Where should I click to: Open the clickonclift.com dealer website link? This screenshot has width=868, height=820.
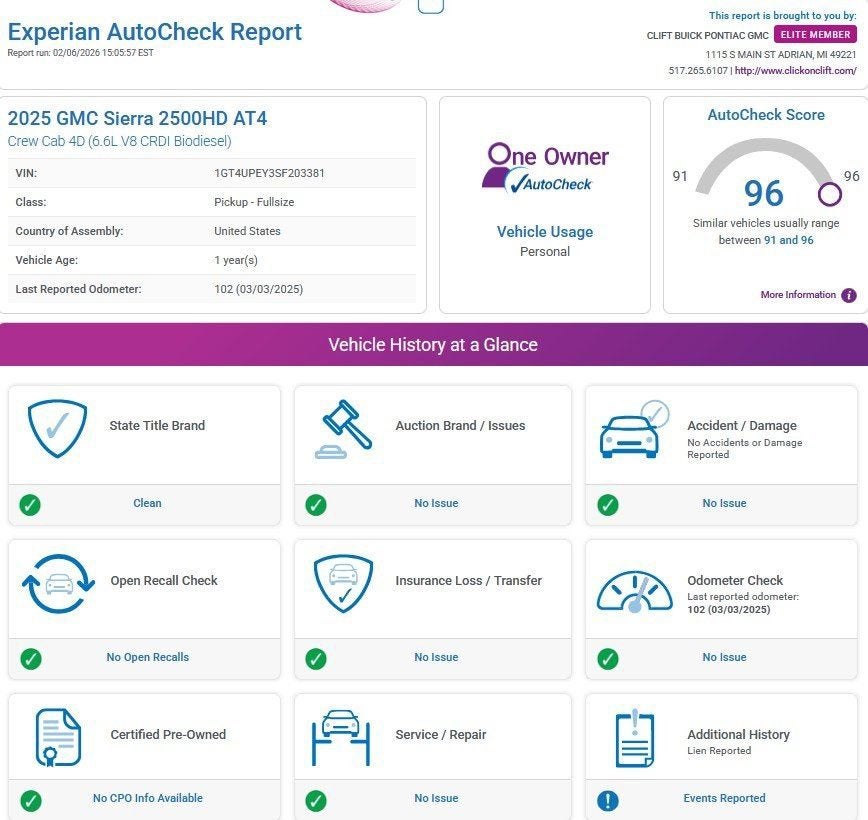(x=795, y=71)
